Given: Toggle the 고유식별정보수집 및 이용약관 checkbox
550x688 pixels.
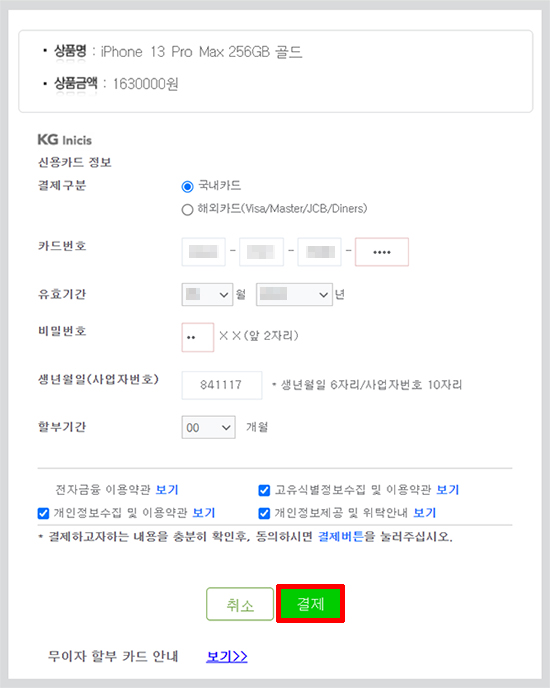Looking at the screenshot, I should (x=264, y=490).
